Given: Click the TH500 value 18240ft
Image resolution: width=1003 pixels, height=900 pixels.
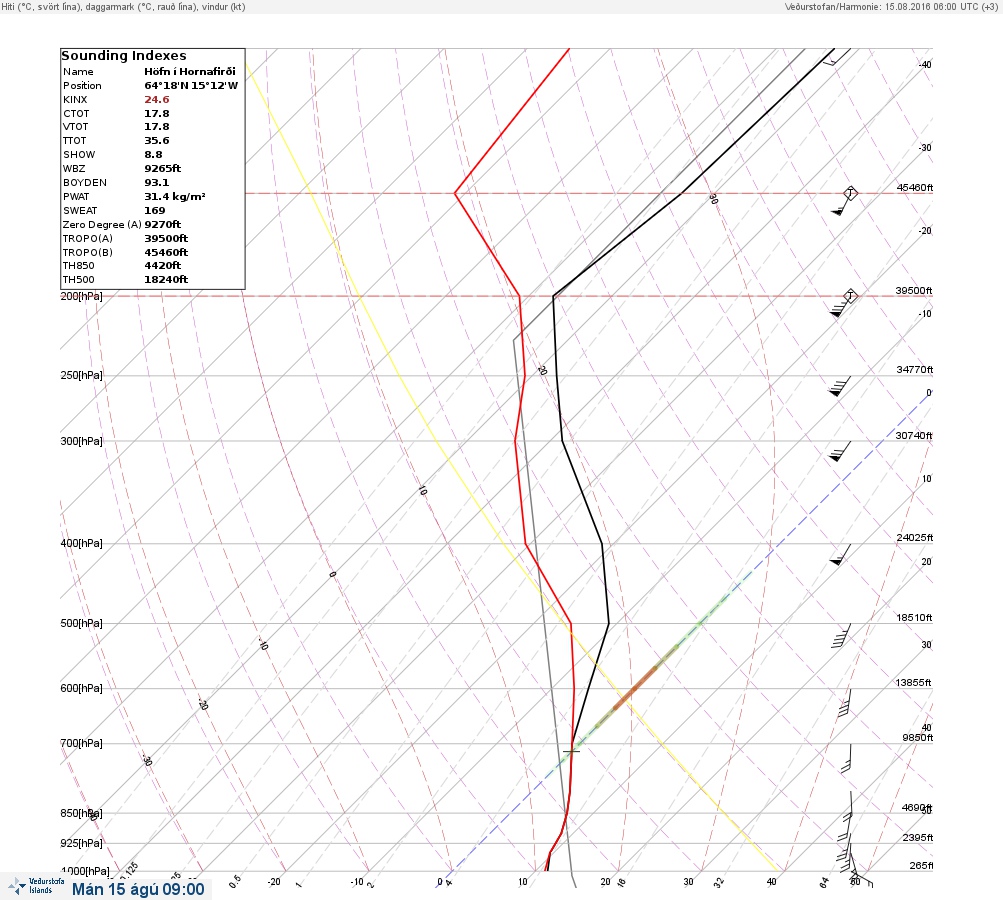Looking at the screenshot, I should coord(166,280).
